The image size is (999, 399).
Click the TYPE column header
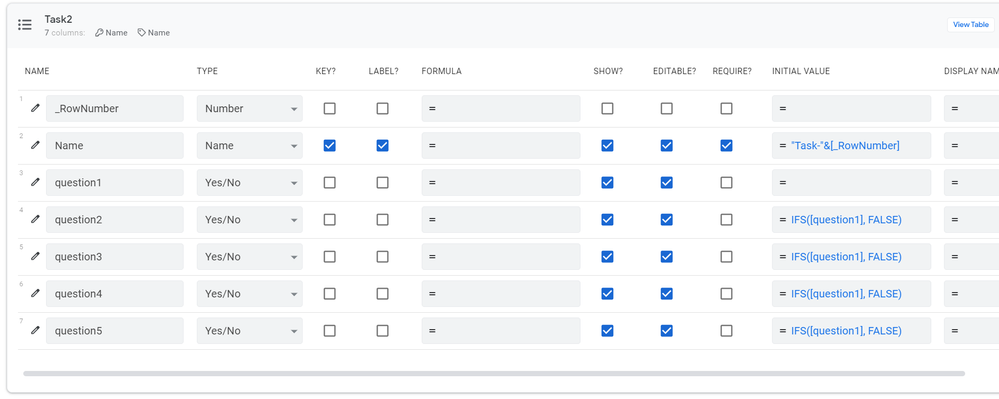[x=207, y=71]
